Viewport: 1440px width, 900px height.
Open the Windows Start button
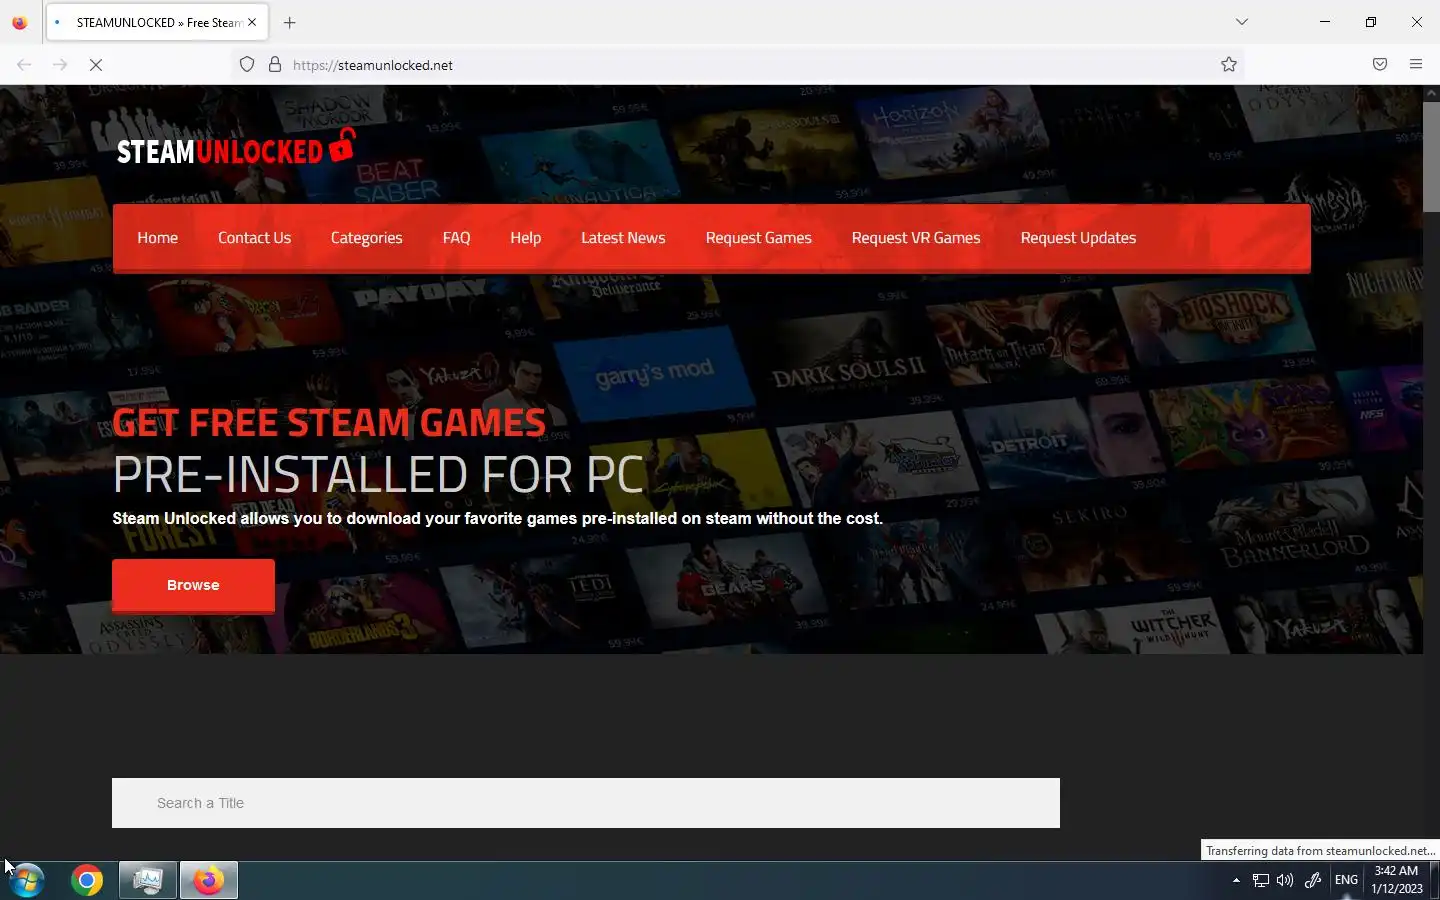click(x=26, y=881)
